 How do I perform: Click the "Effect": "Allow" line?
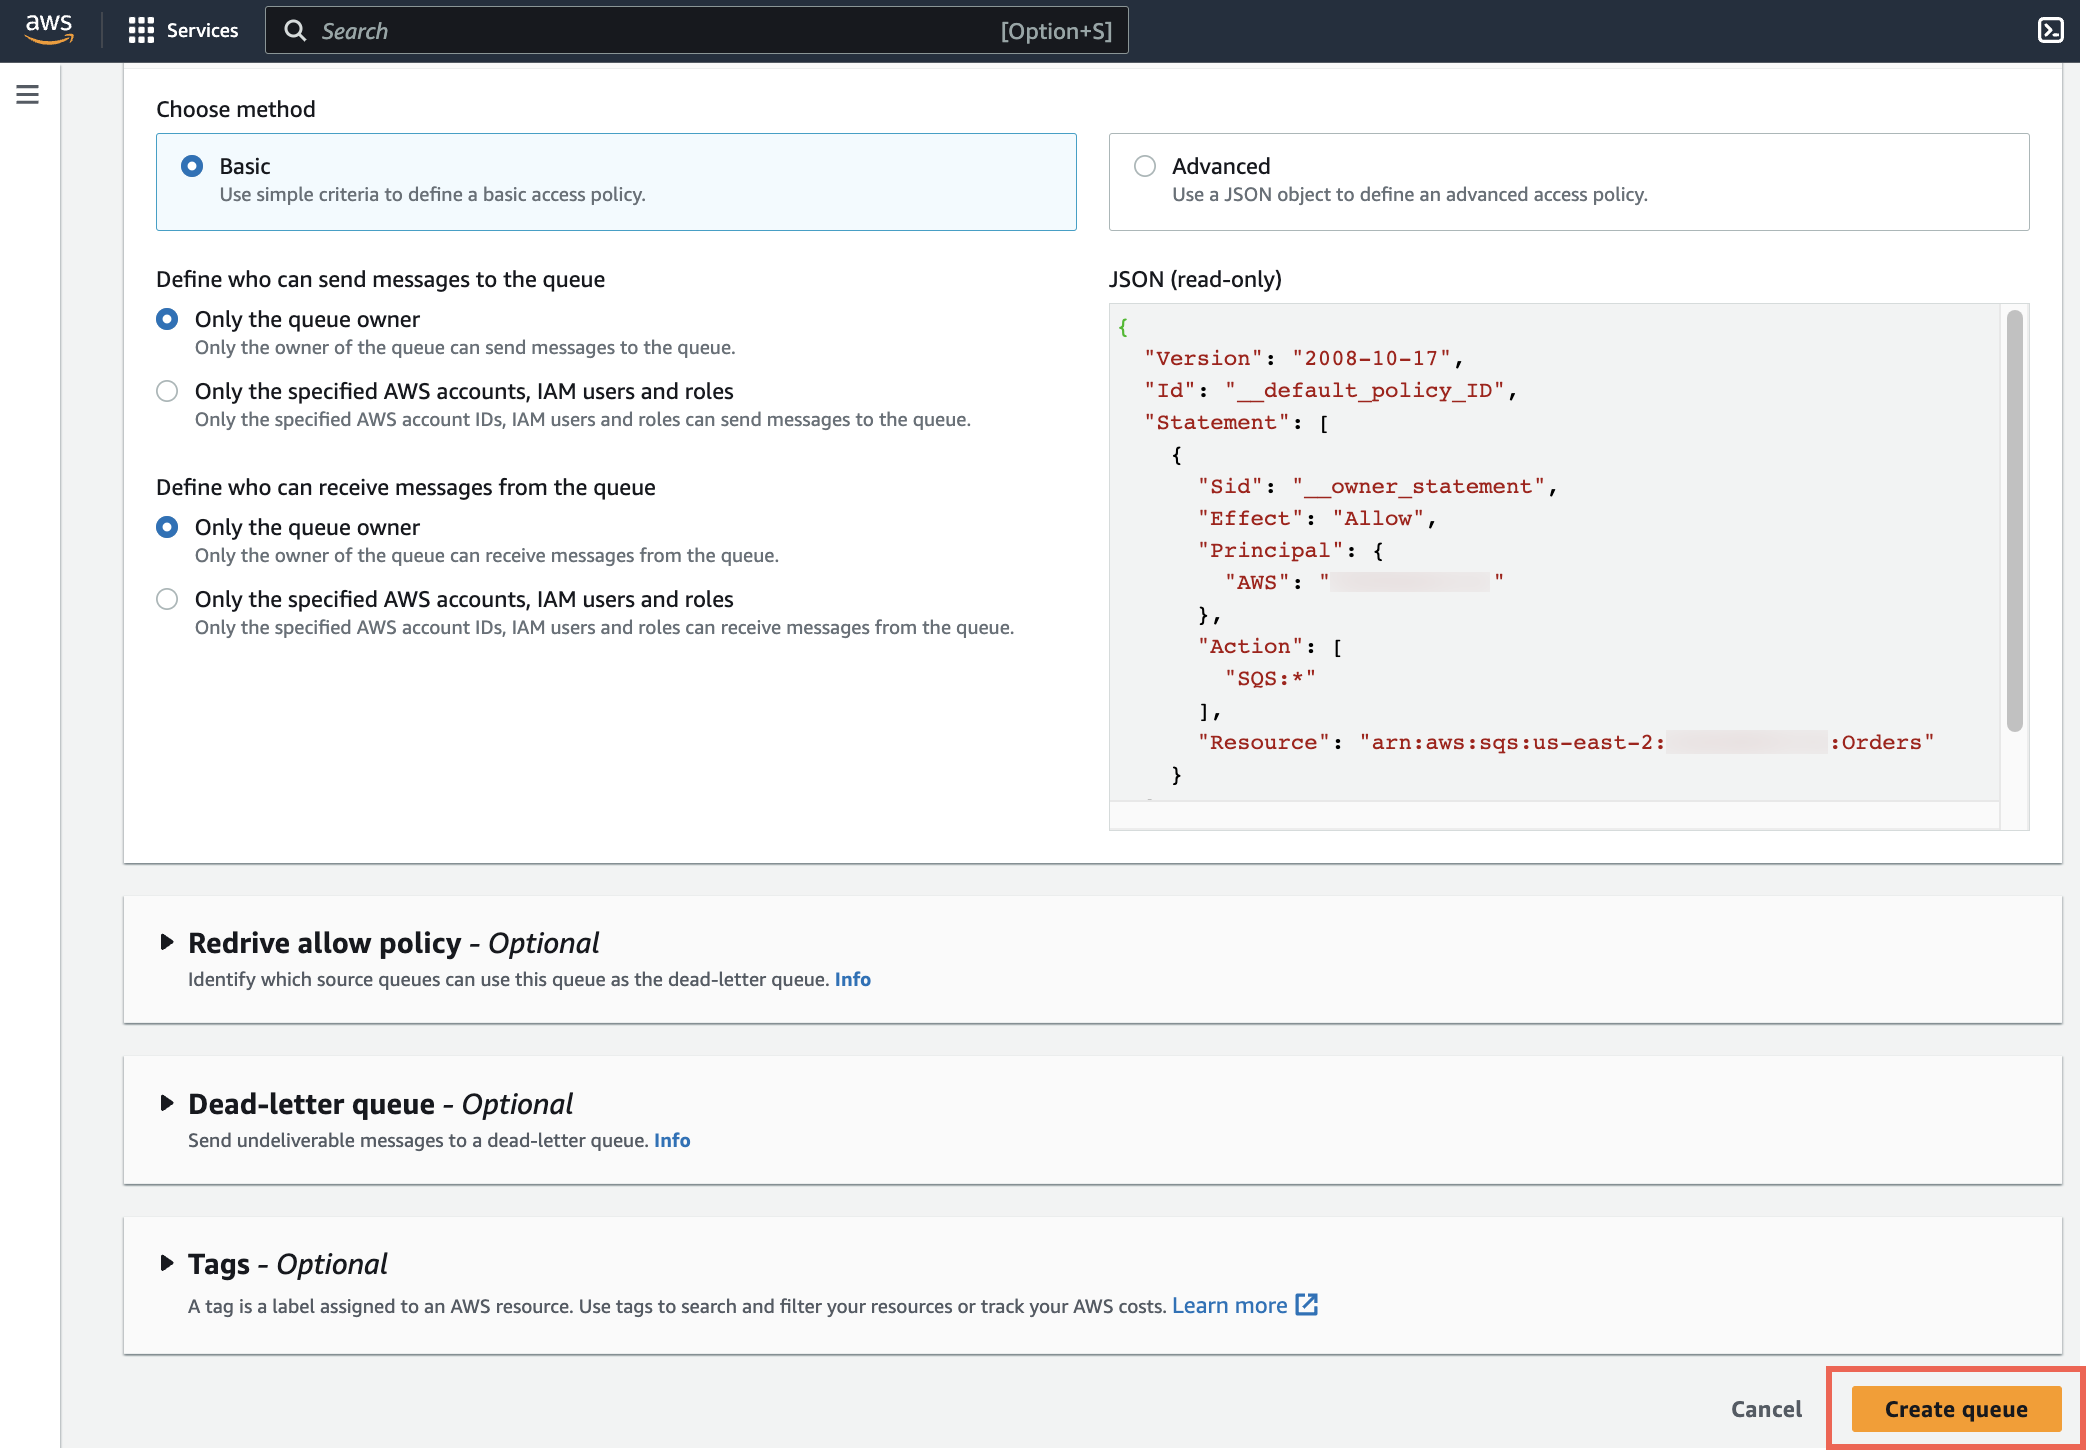[1317, 518]
